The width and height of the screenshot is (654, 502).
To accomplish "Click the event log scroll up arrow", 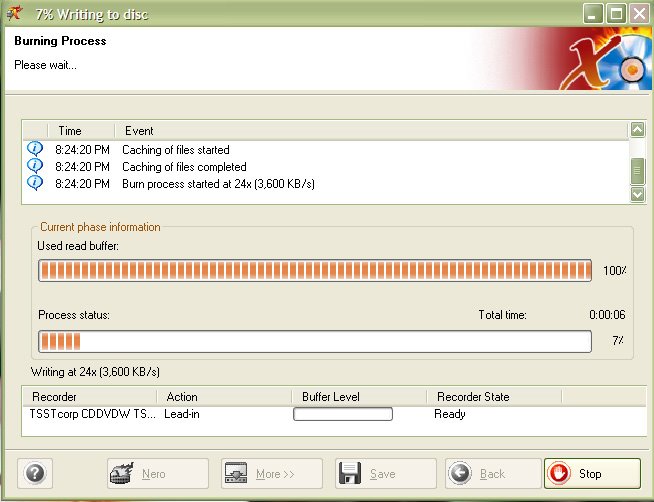I will click(x=637, y=130).
